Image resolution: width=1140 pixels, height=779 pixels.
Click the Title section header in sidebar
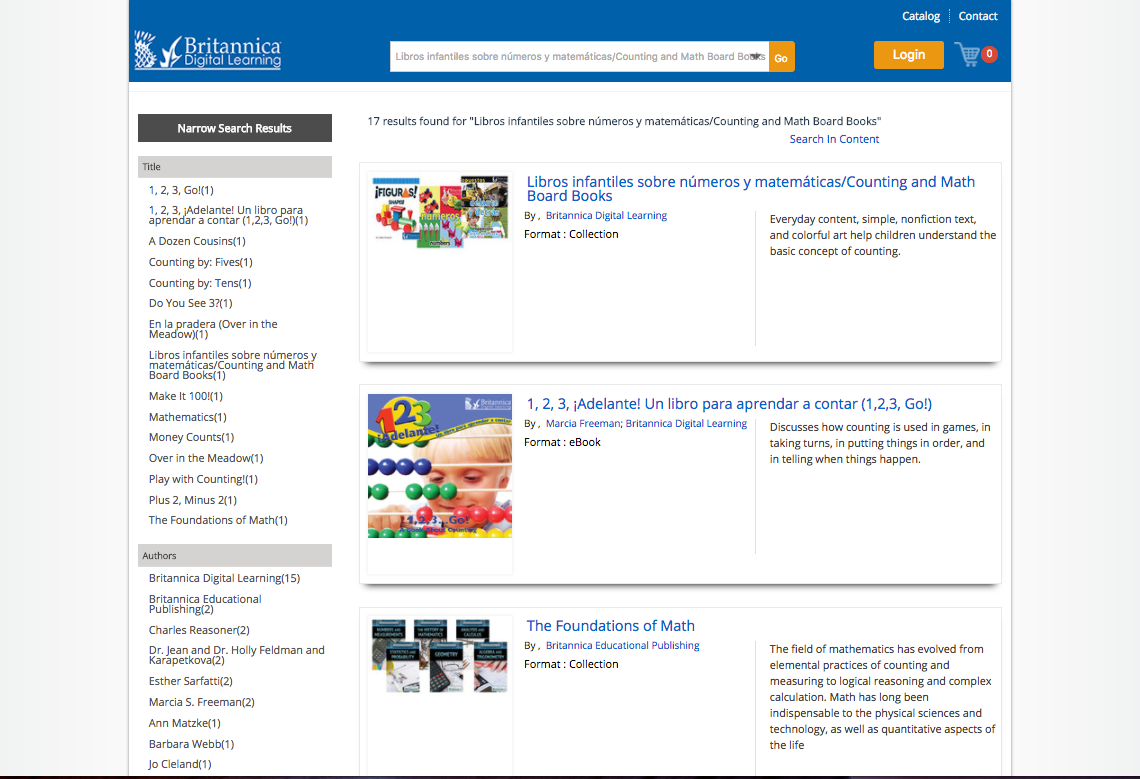(x=235, y=167)
